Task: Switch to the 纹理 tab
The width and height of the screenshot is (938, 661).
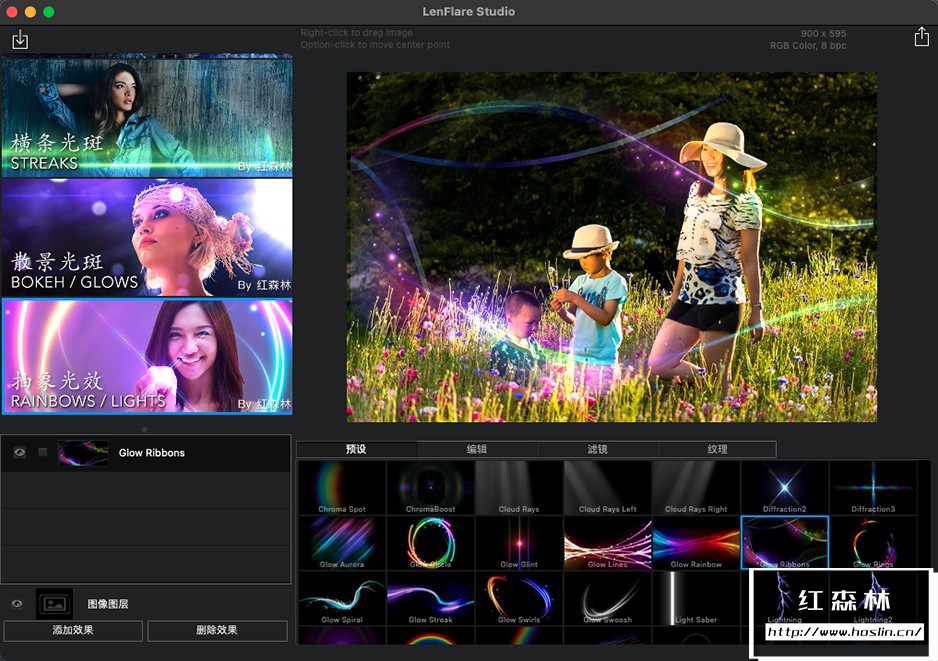Action: click(717, 450)
